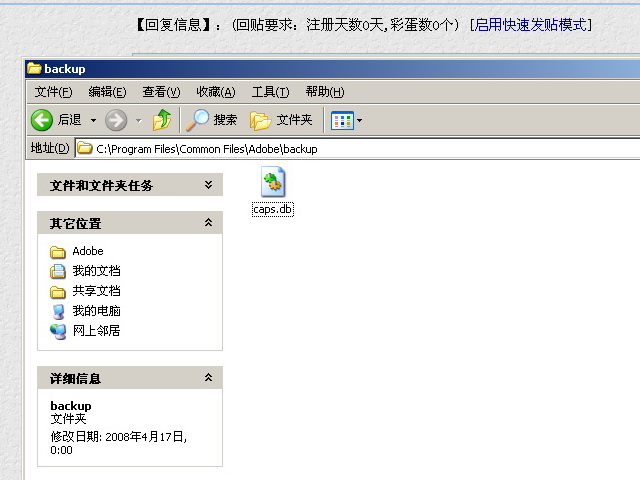640x480 pixels.
Task: Open Search with the magnifier icon
Action: pos(198,120)
